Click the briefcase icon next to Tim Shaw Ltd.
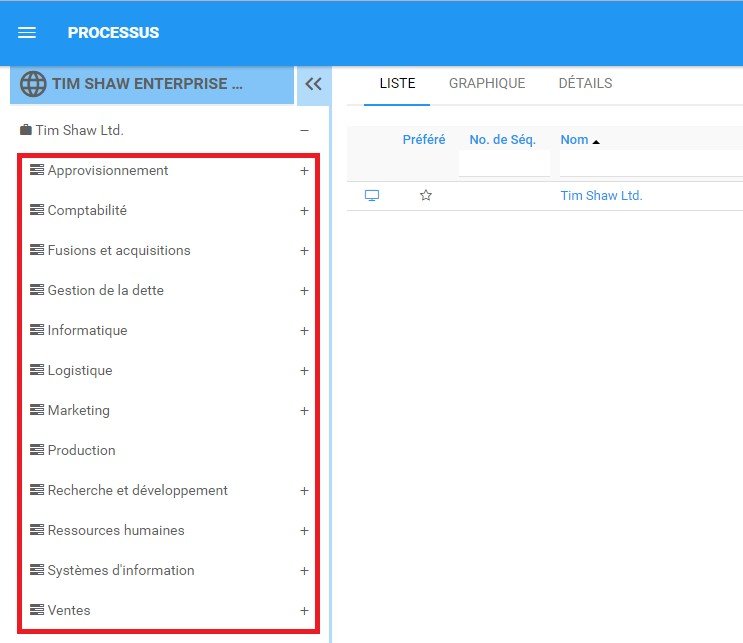 (x=26, y=130)
